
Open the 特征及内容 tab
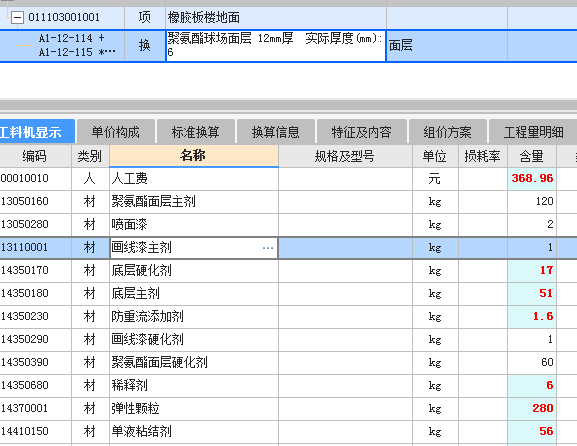361,132
